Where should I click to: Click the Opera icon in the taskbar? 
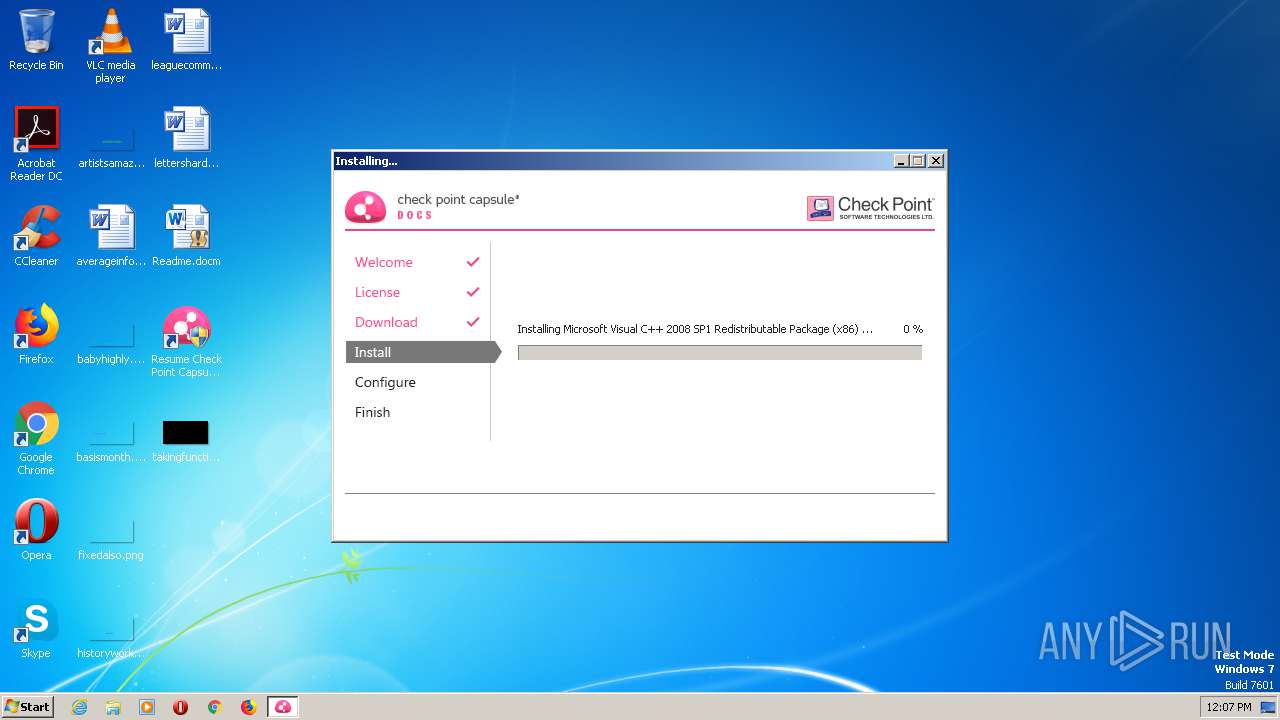pos(181,707)
